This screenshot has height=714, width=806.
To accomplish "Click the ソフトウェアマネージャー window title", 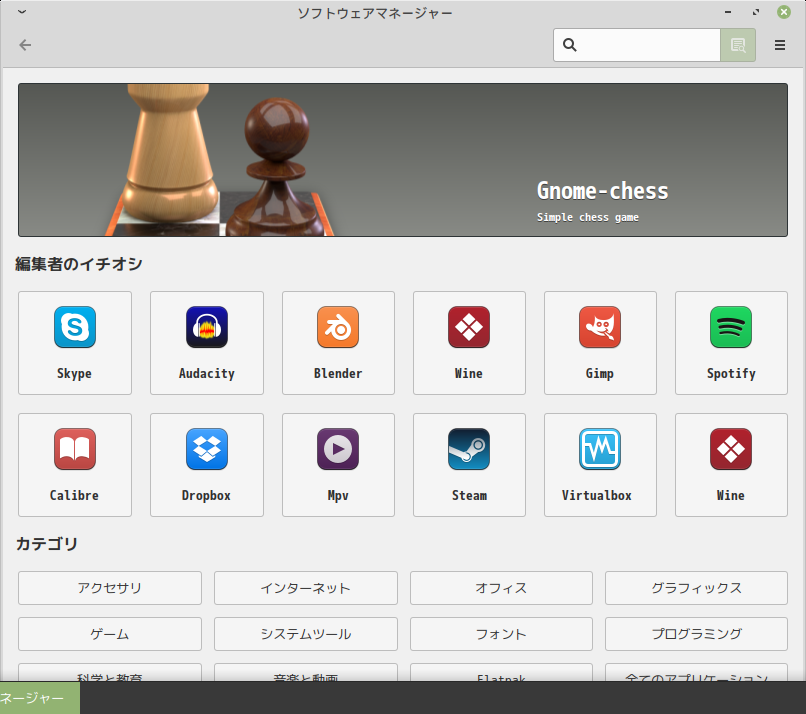I will (x=375, y=13).
